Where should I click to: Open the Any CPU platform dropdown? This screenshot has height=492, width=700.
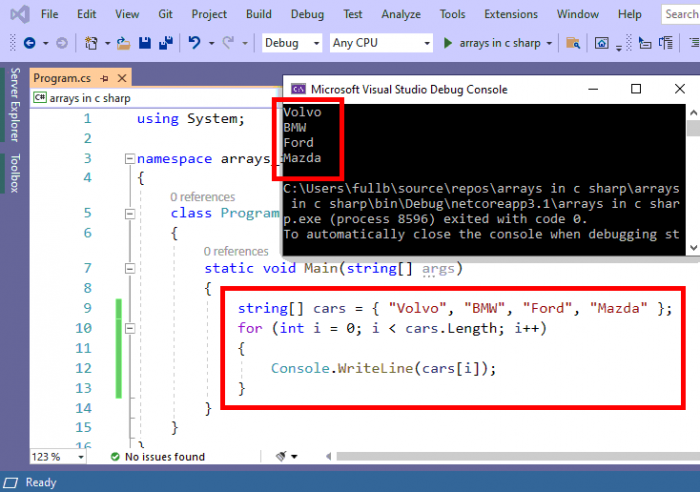tap(381, 43)
